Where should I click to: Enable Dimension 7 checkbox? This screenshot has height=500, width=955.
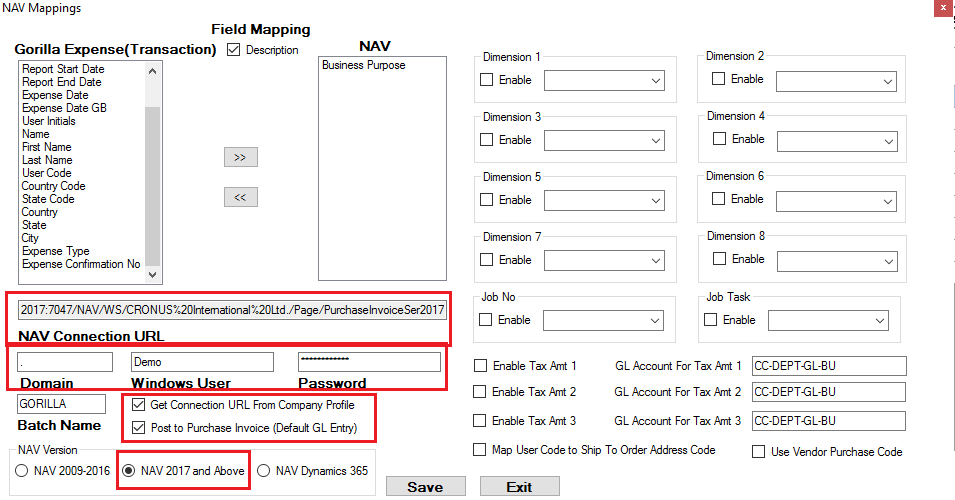pyautogui.click(x=487, y=259)
